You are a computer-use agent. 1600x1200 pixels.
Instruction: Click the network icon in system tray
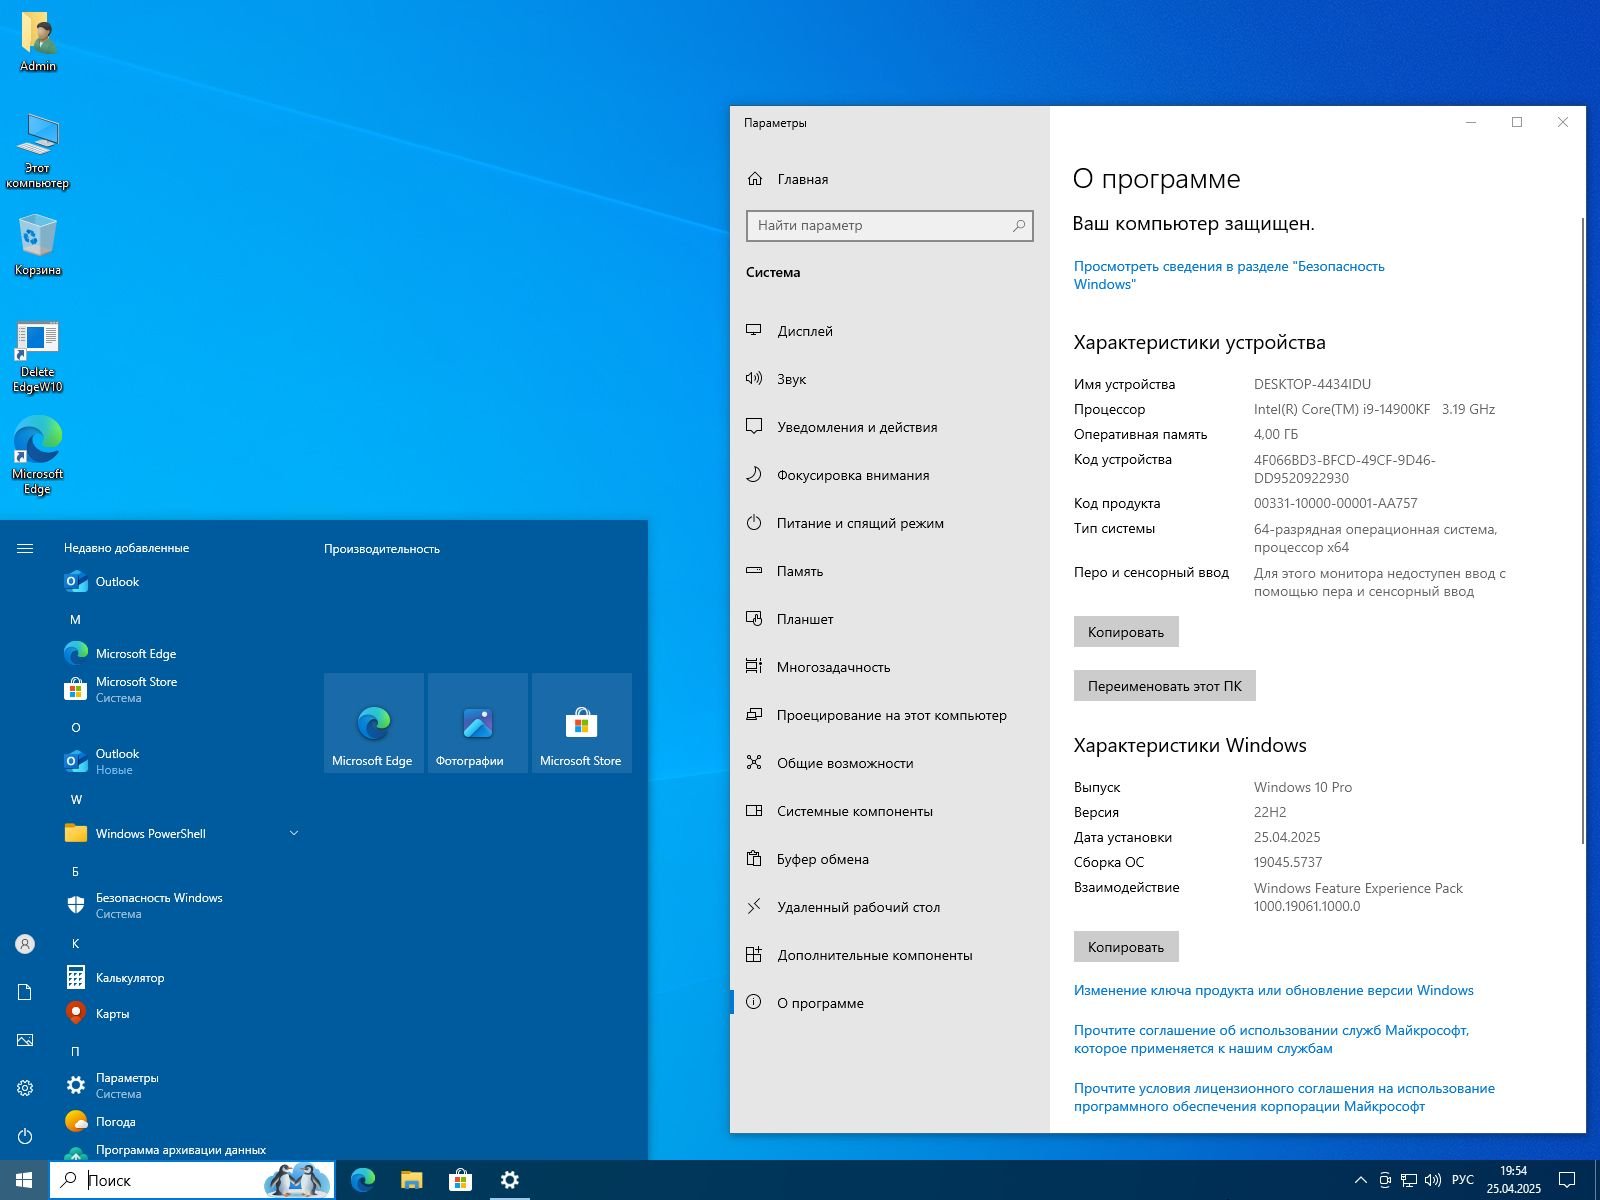click(x=1408, y=1180)
